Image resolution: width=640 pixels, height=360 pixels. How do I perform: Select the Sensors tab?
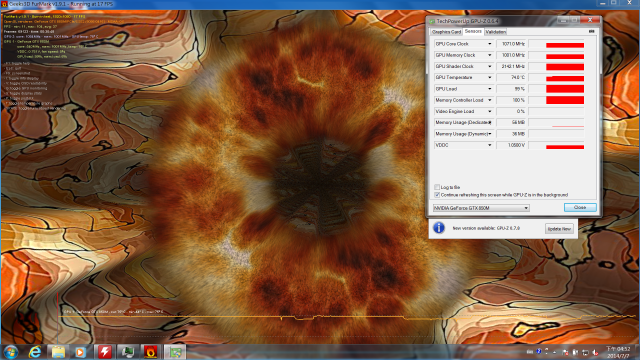click(x=473, y=31)
